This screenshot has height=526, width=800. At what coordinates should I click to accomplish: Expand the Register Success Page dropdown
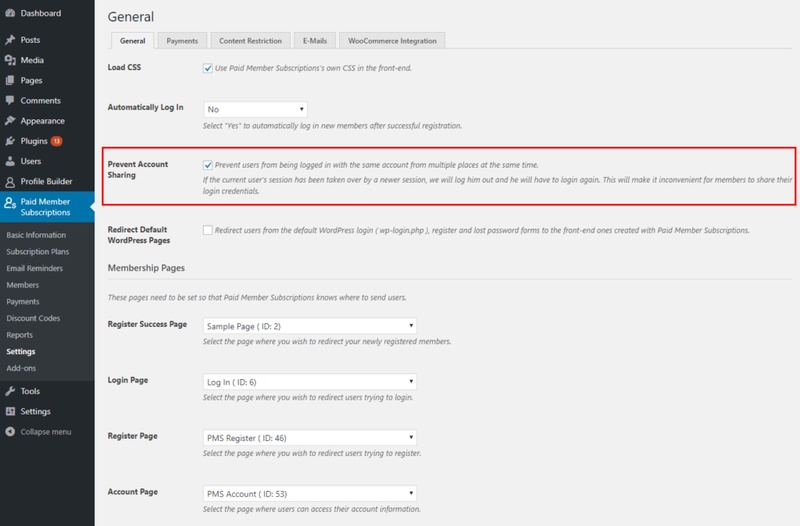pos(309,326)
